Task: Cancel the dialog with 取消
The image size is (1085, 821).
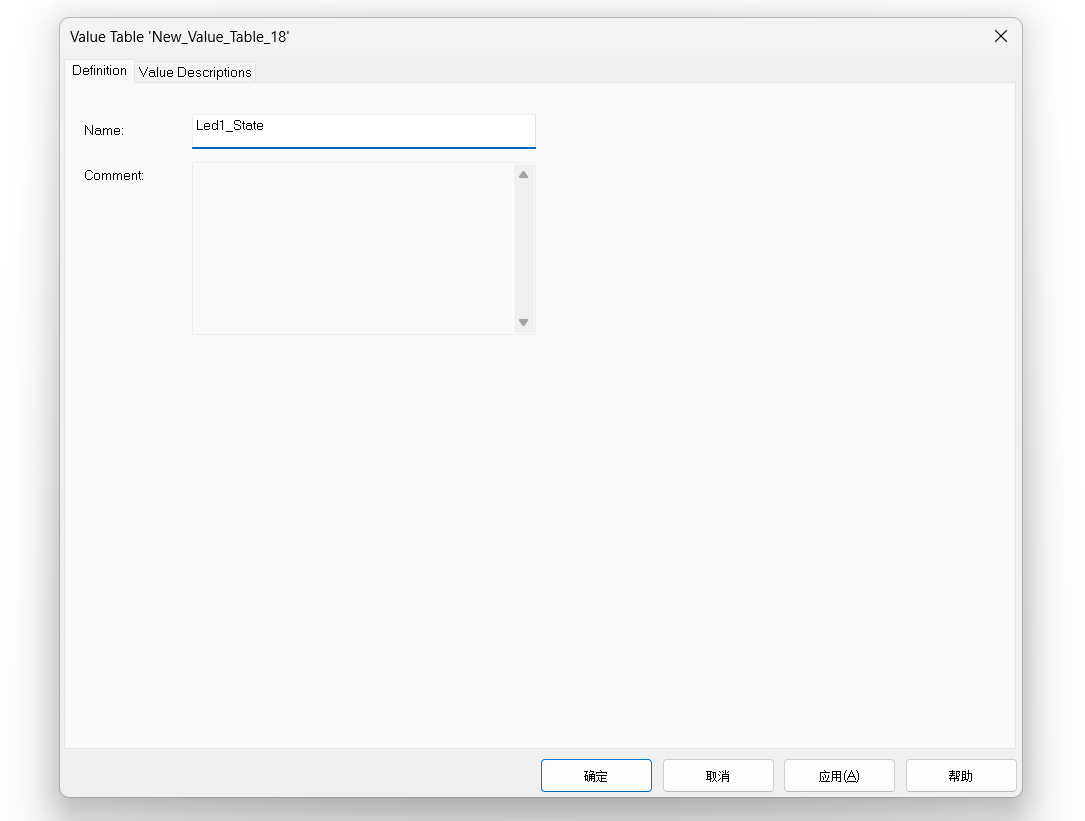Action: (x=718, y=775)
